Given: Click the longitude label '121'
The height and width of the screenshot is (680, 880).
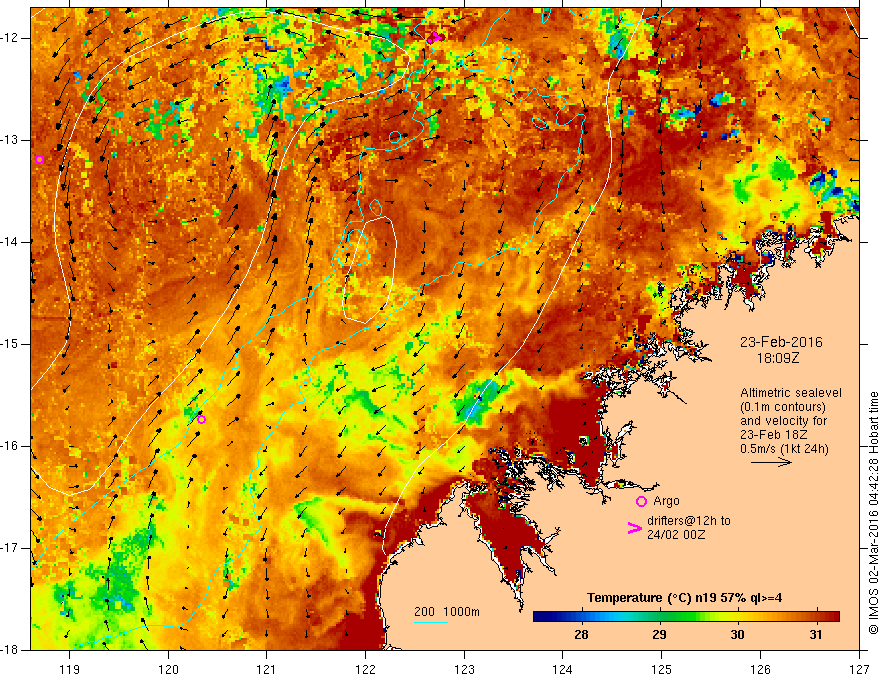Looking at the screenshot, I should tap(267, 669).
